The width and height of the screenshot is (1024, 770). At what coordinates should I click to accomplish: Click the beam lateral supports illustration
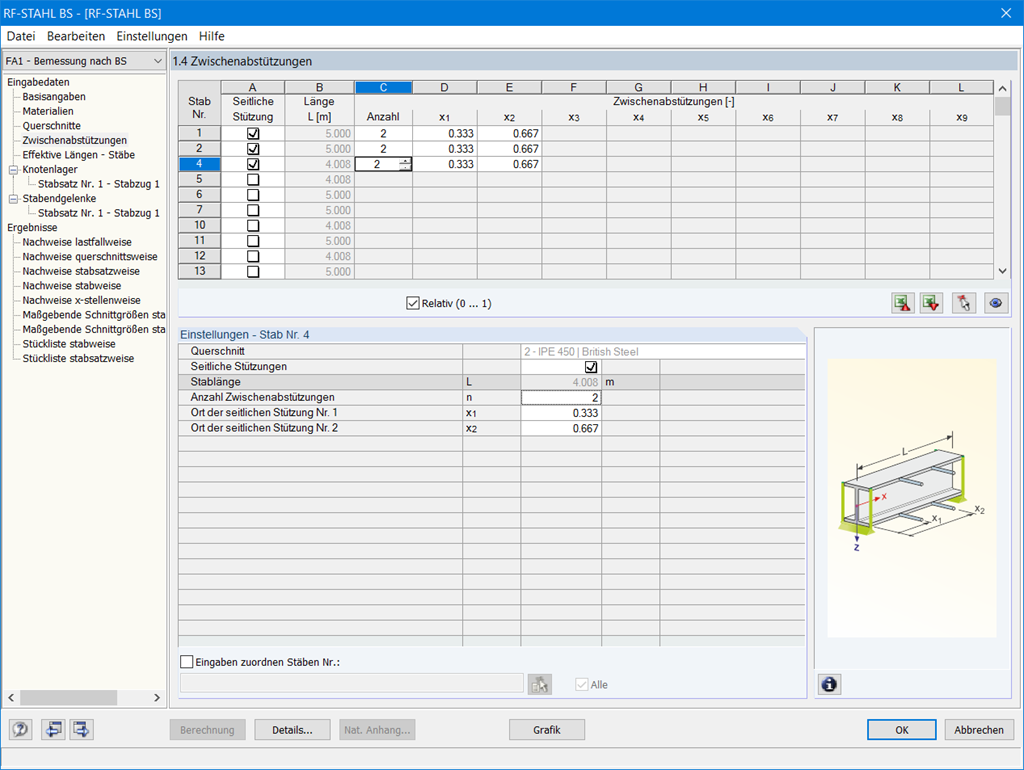tap(912, 498)
